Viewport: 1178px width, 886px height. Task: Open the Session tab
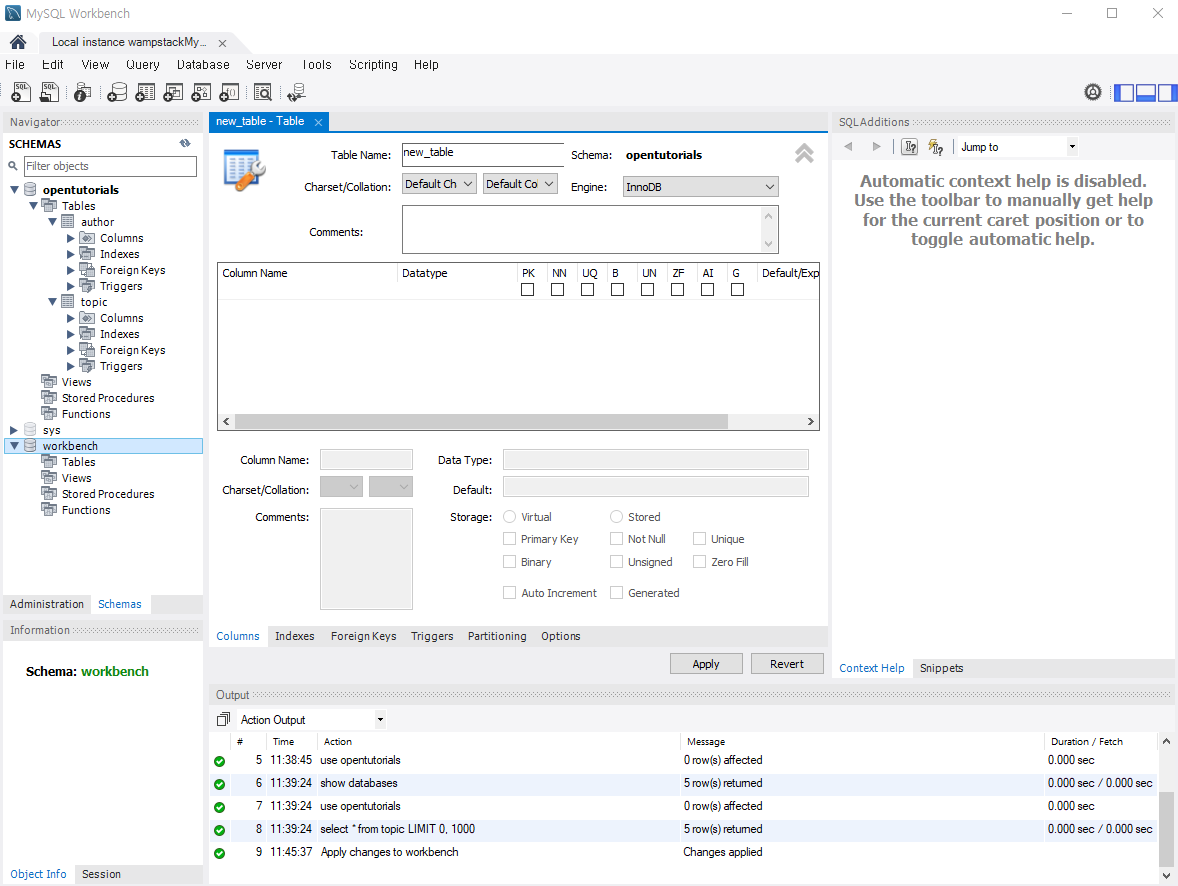click(x=101, y=875)
